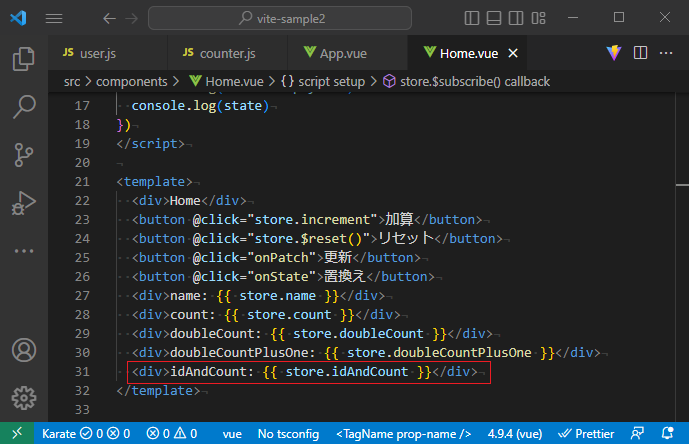689x444 pixels.
Task: Click the feedback/broadcast status icon
Action: coord(637,433)
